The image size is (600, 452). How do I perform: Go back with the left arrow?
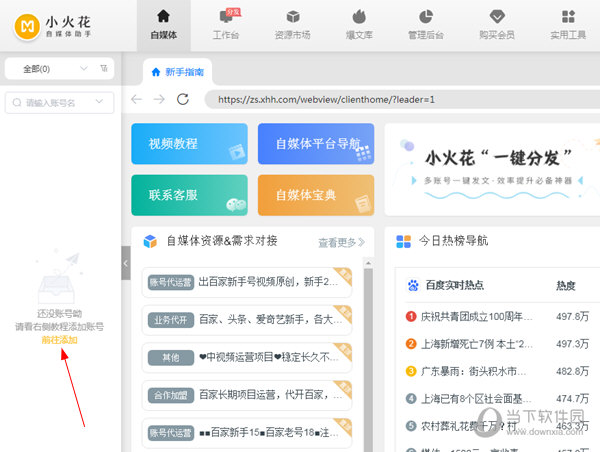[x=137, y=100]
